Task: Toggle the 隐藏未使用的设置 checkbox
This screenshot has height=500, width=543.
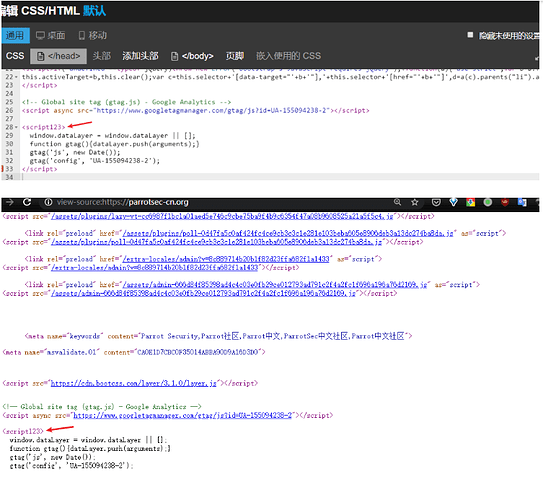Action: [470, 35]
